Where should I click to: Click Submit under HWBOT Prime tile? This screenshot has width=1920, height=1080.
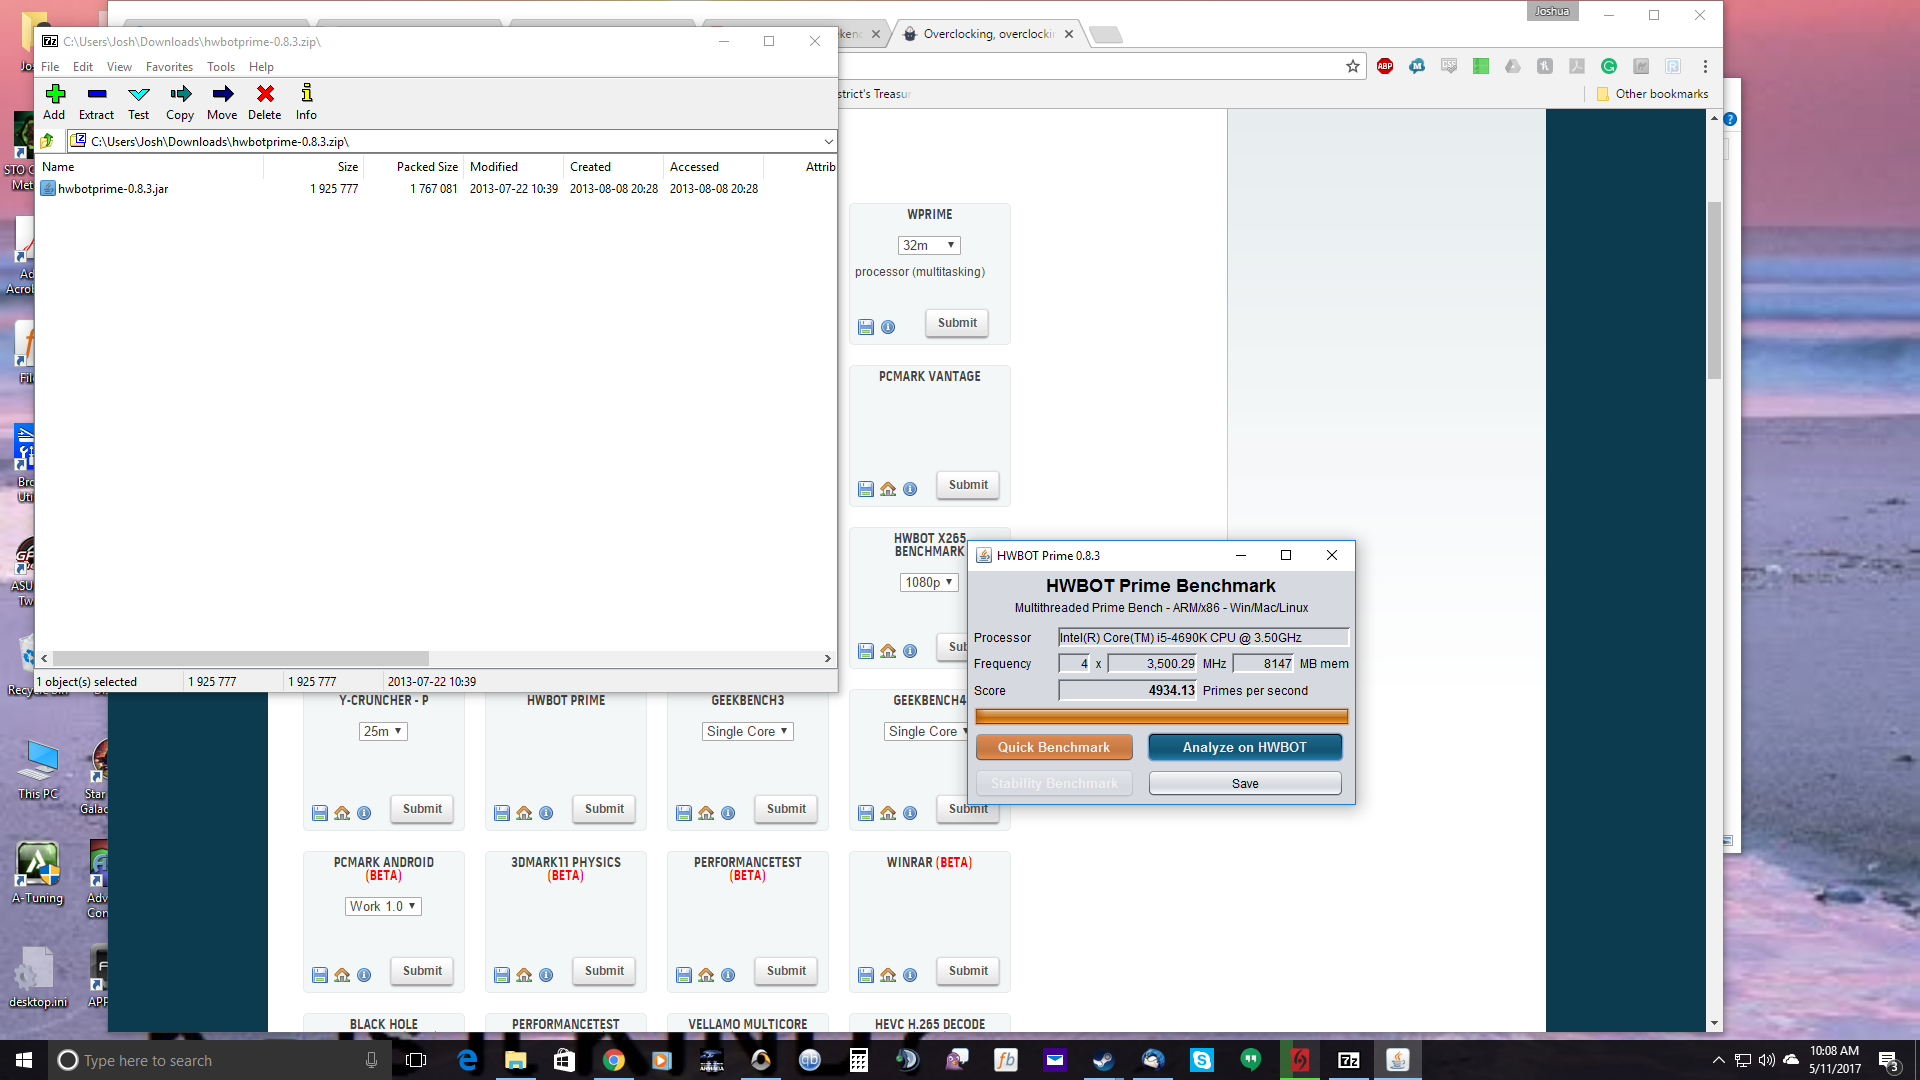point(604,809)
